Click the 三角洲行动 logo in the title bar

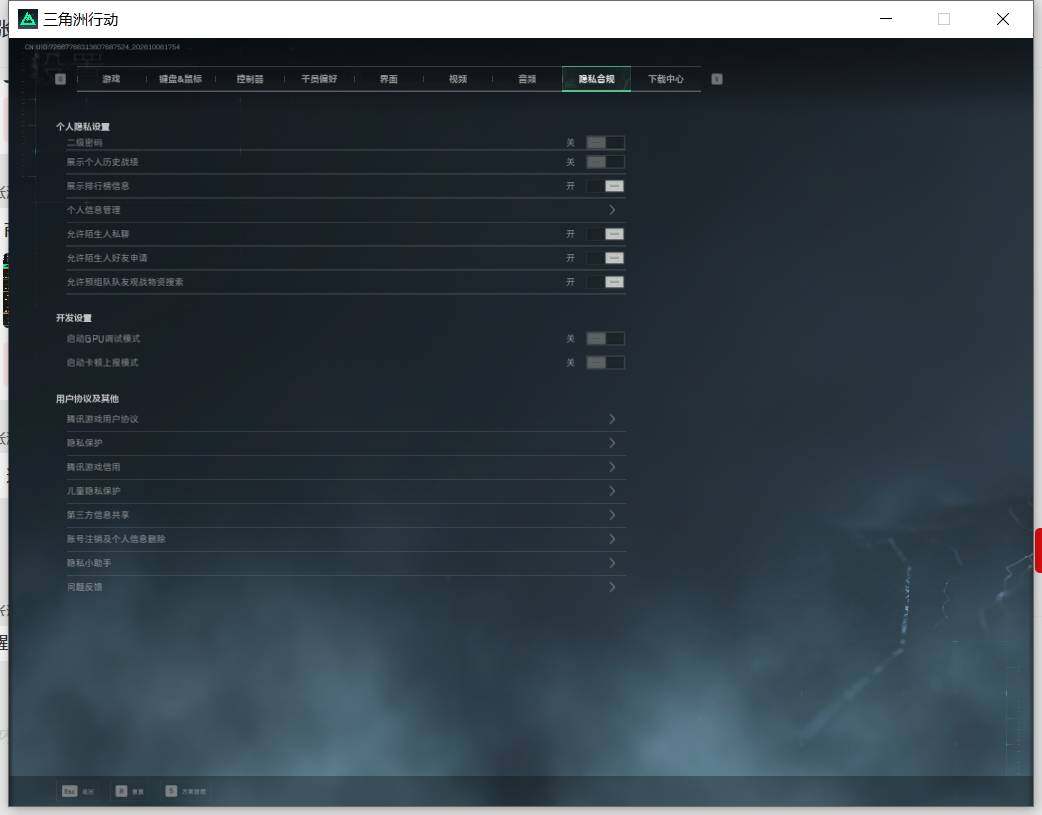tap(28, 19)
